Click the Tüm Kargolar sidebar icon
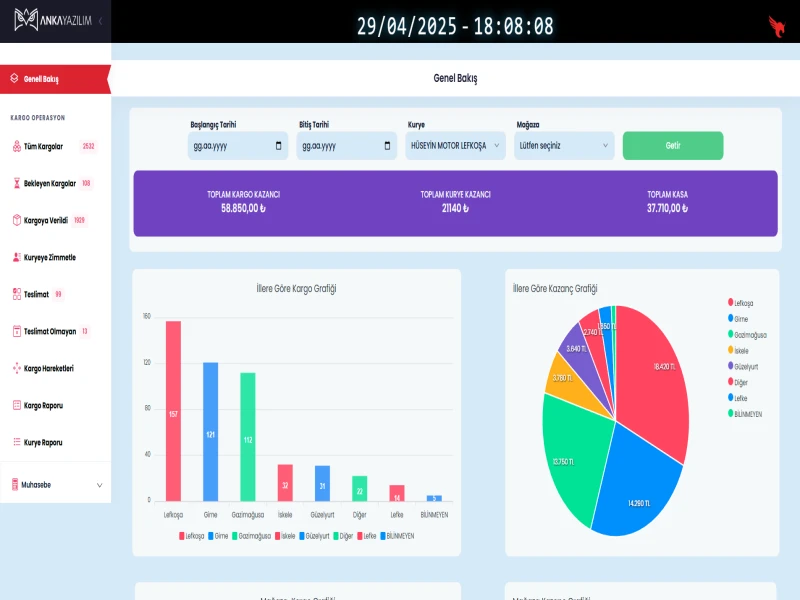This screenshot has width=800, height=600. point(16,147)
